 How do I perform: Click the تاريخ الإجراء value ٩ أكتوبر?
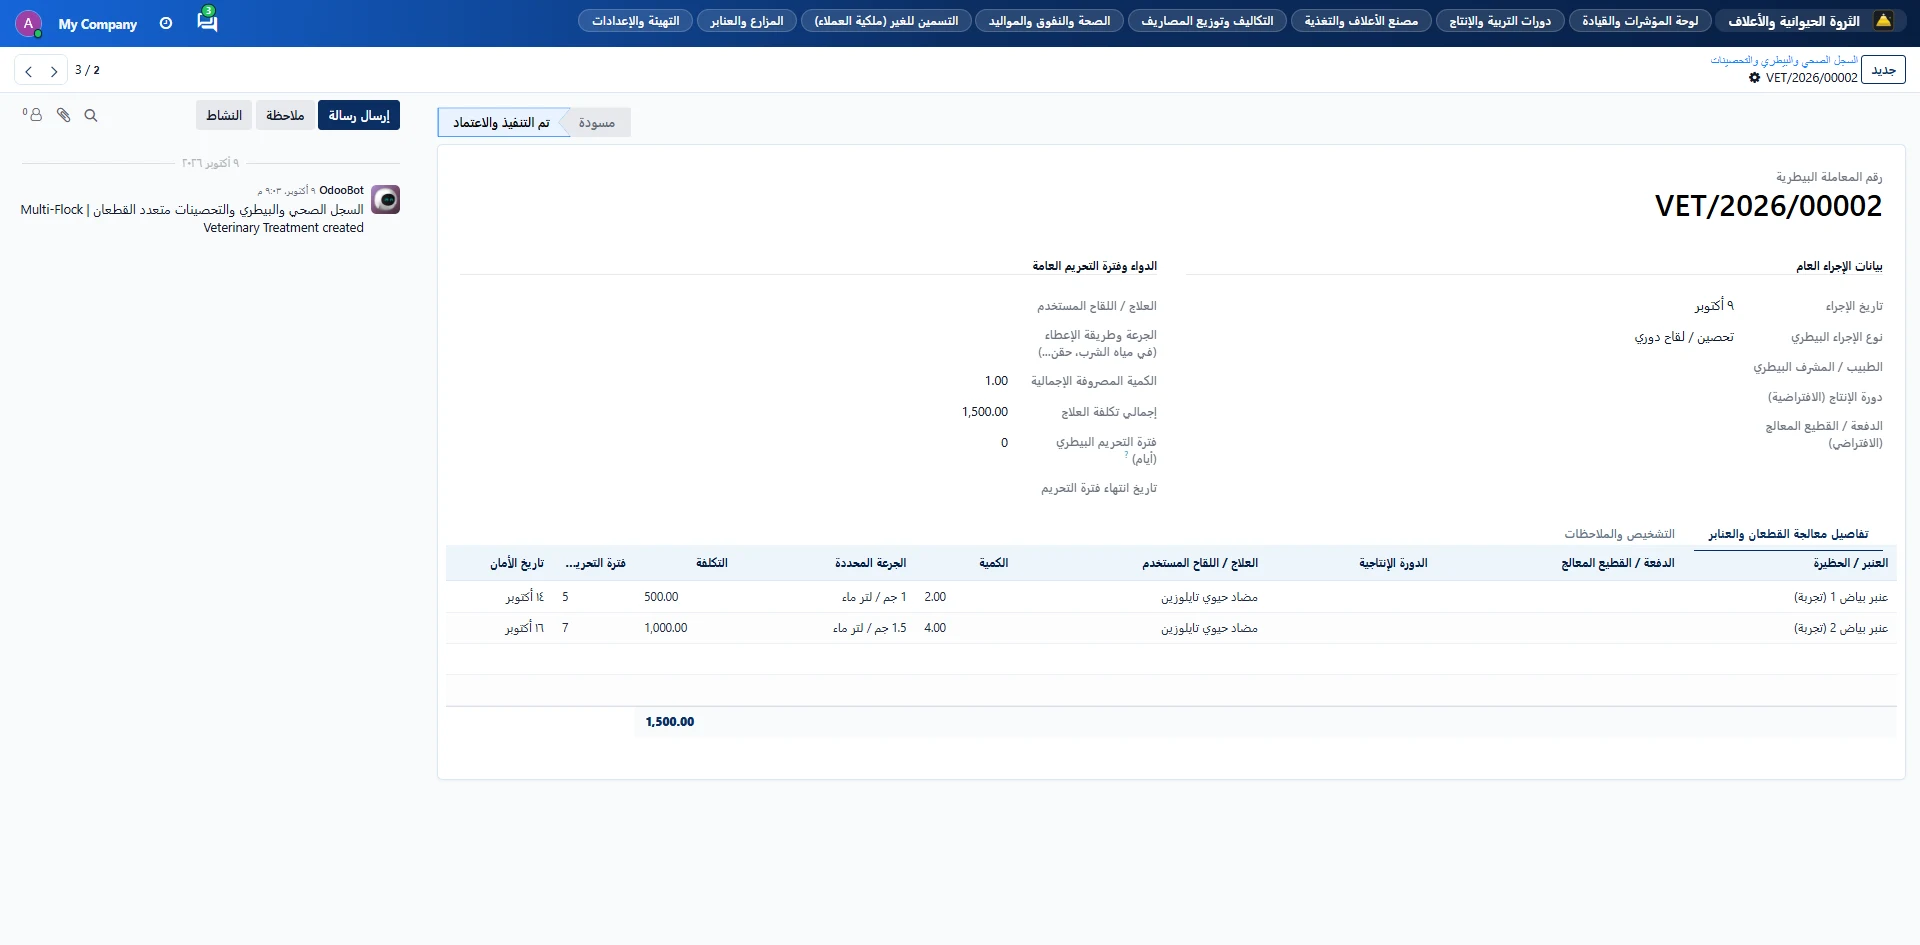pos(1714,306)
